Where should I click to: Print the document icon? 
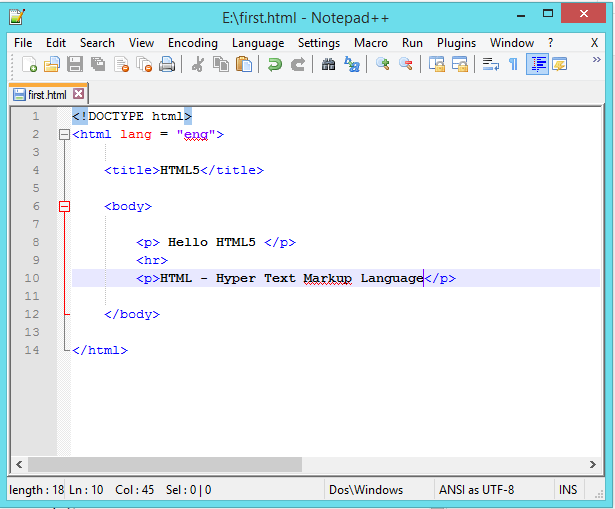[167, 64]
